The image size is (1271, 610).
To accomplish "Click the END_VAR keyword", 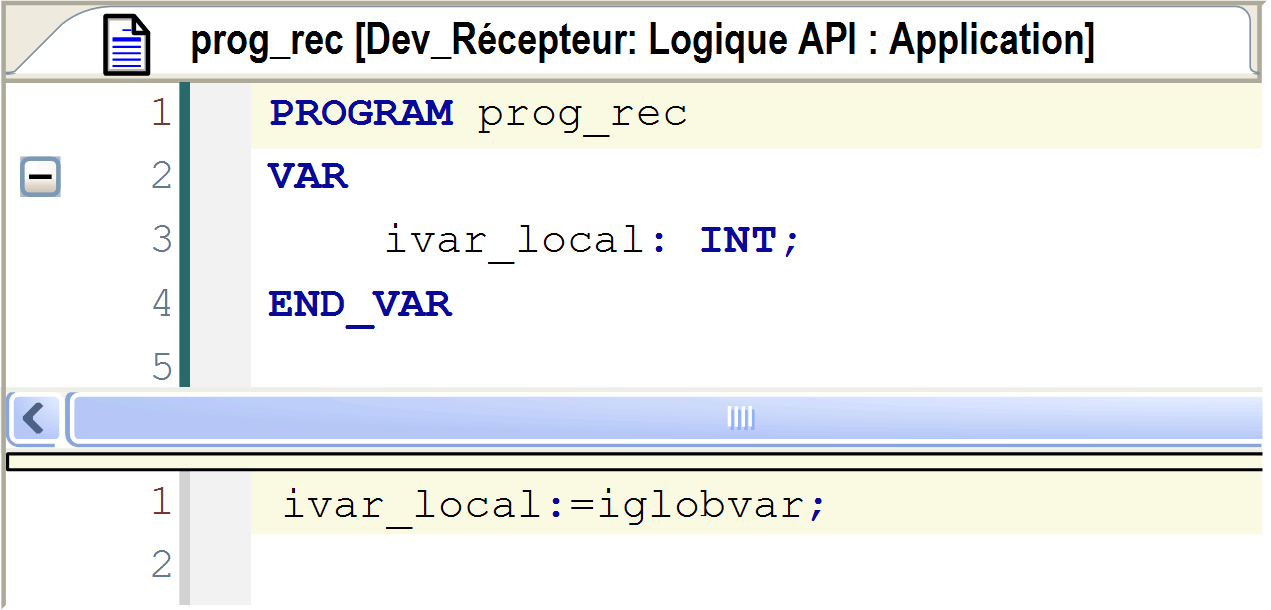I will (x=360, y=304).
